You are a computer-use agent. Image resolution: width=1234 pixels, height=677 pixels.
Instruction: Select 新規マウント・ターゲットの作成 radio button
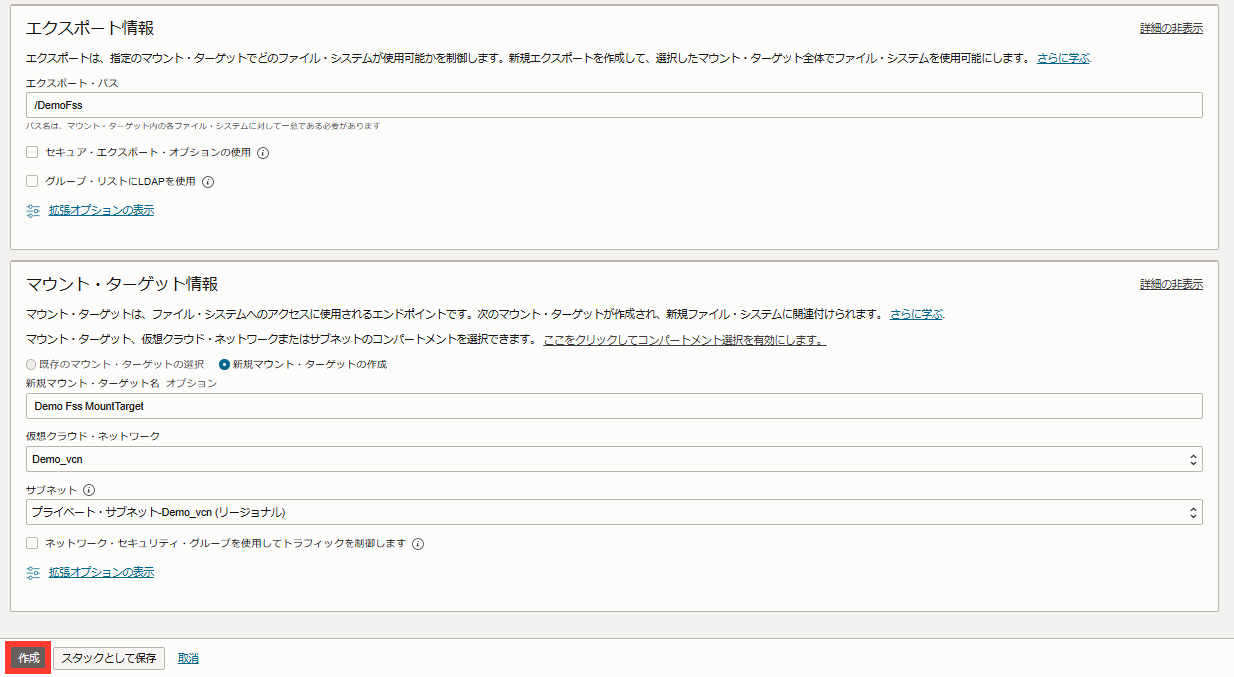[224, 364]
